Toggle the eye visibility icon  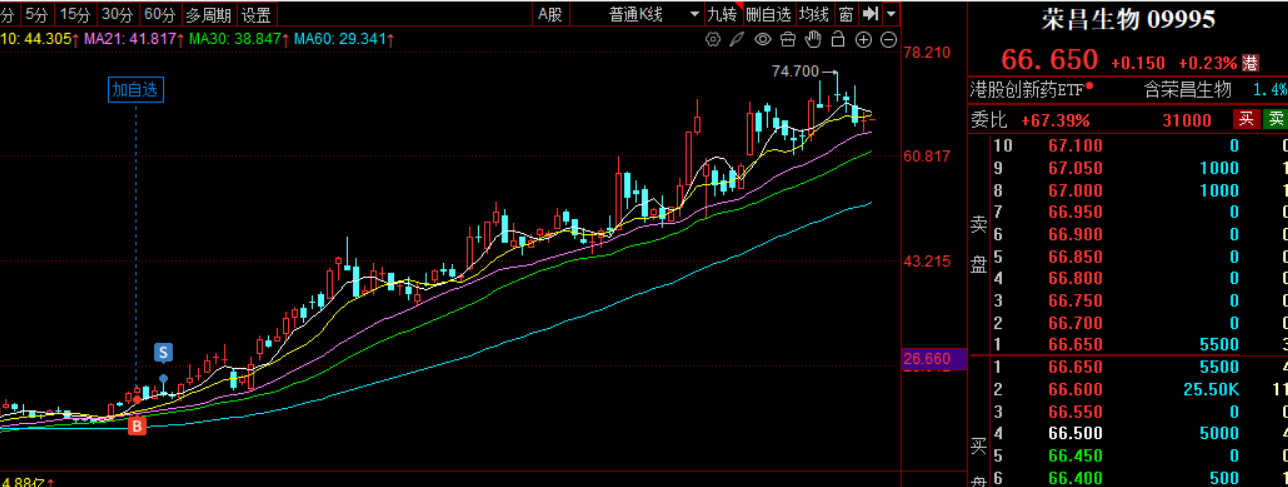(x=763, y=39)
